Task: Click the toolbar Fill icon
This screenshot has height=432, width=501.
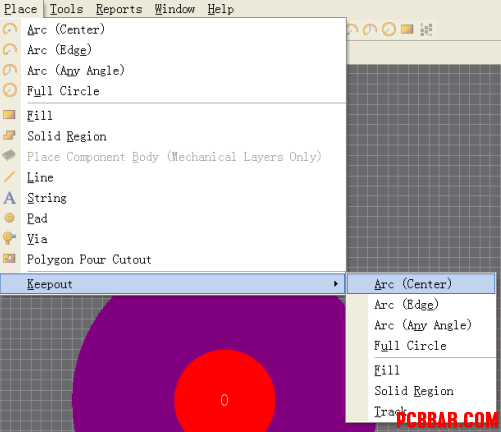Action: coord(407,29)
